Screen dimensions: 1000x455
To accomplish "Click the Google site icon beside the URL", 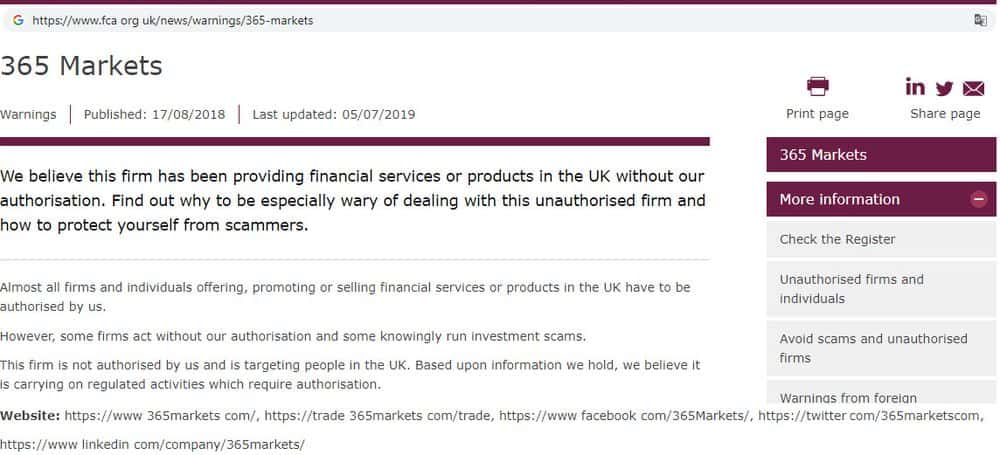I will (18, 20).
